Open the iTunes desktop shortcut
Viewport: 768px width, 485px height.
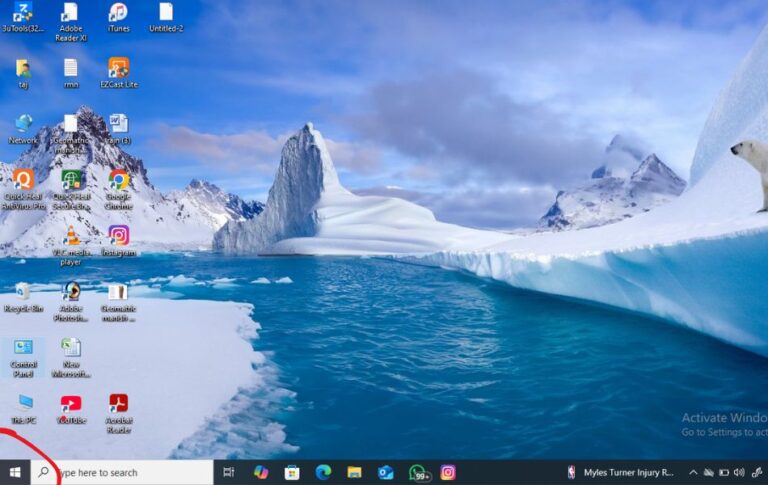pyautogui.click(x=118, y=13)
